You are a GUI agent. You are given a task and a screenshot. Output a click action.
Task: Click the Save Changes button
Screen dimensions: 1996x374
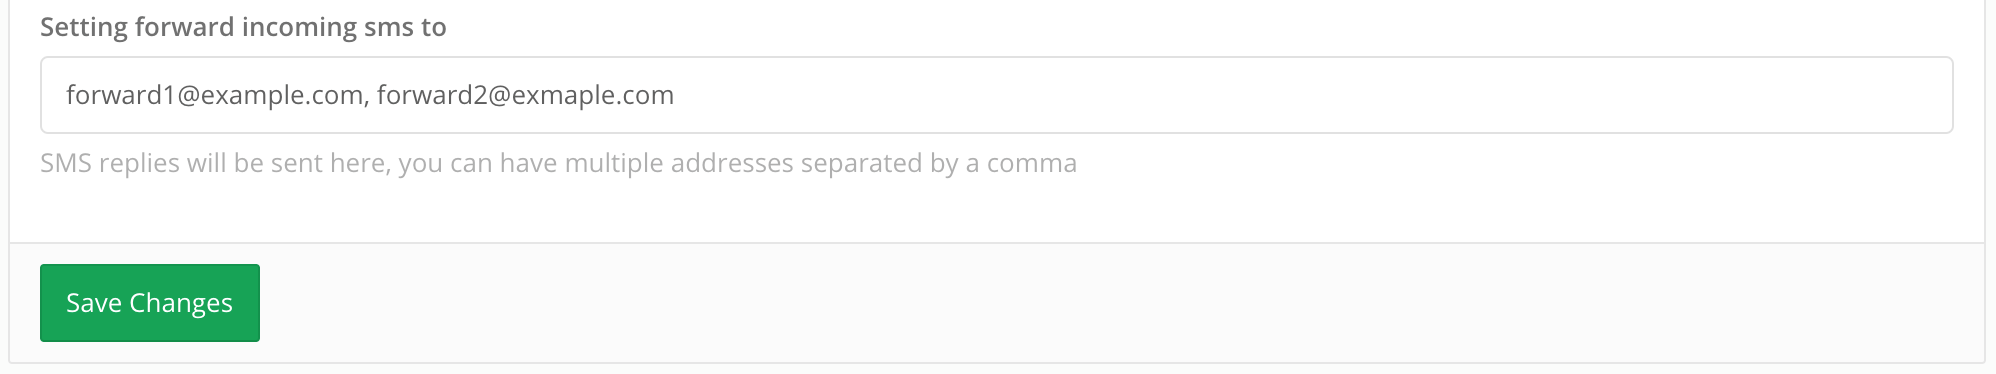150,303
